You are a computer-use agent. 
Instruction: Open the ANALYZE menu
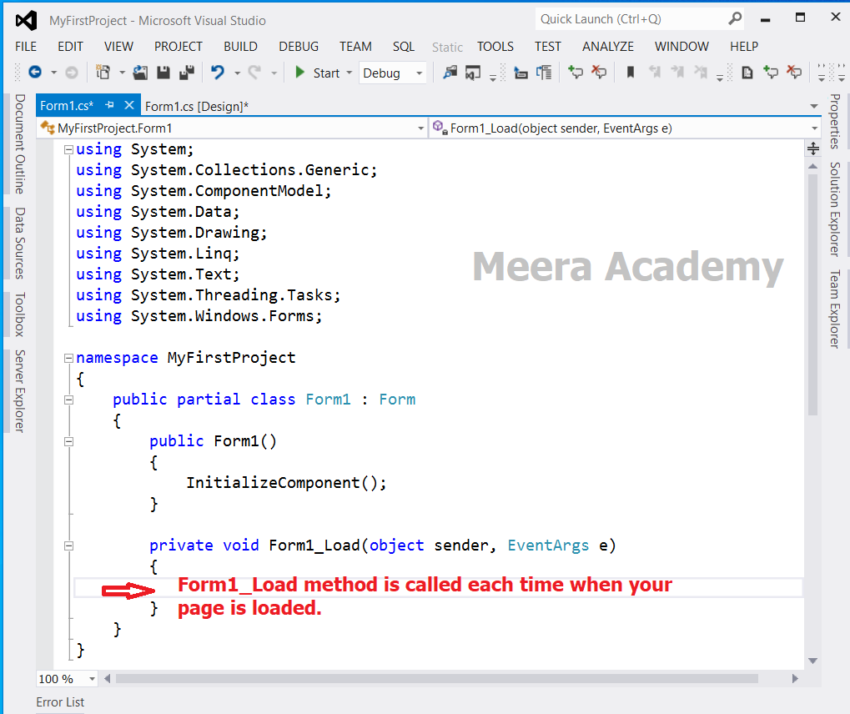[607, 46]
